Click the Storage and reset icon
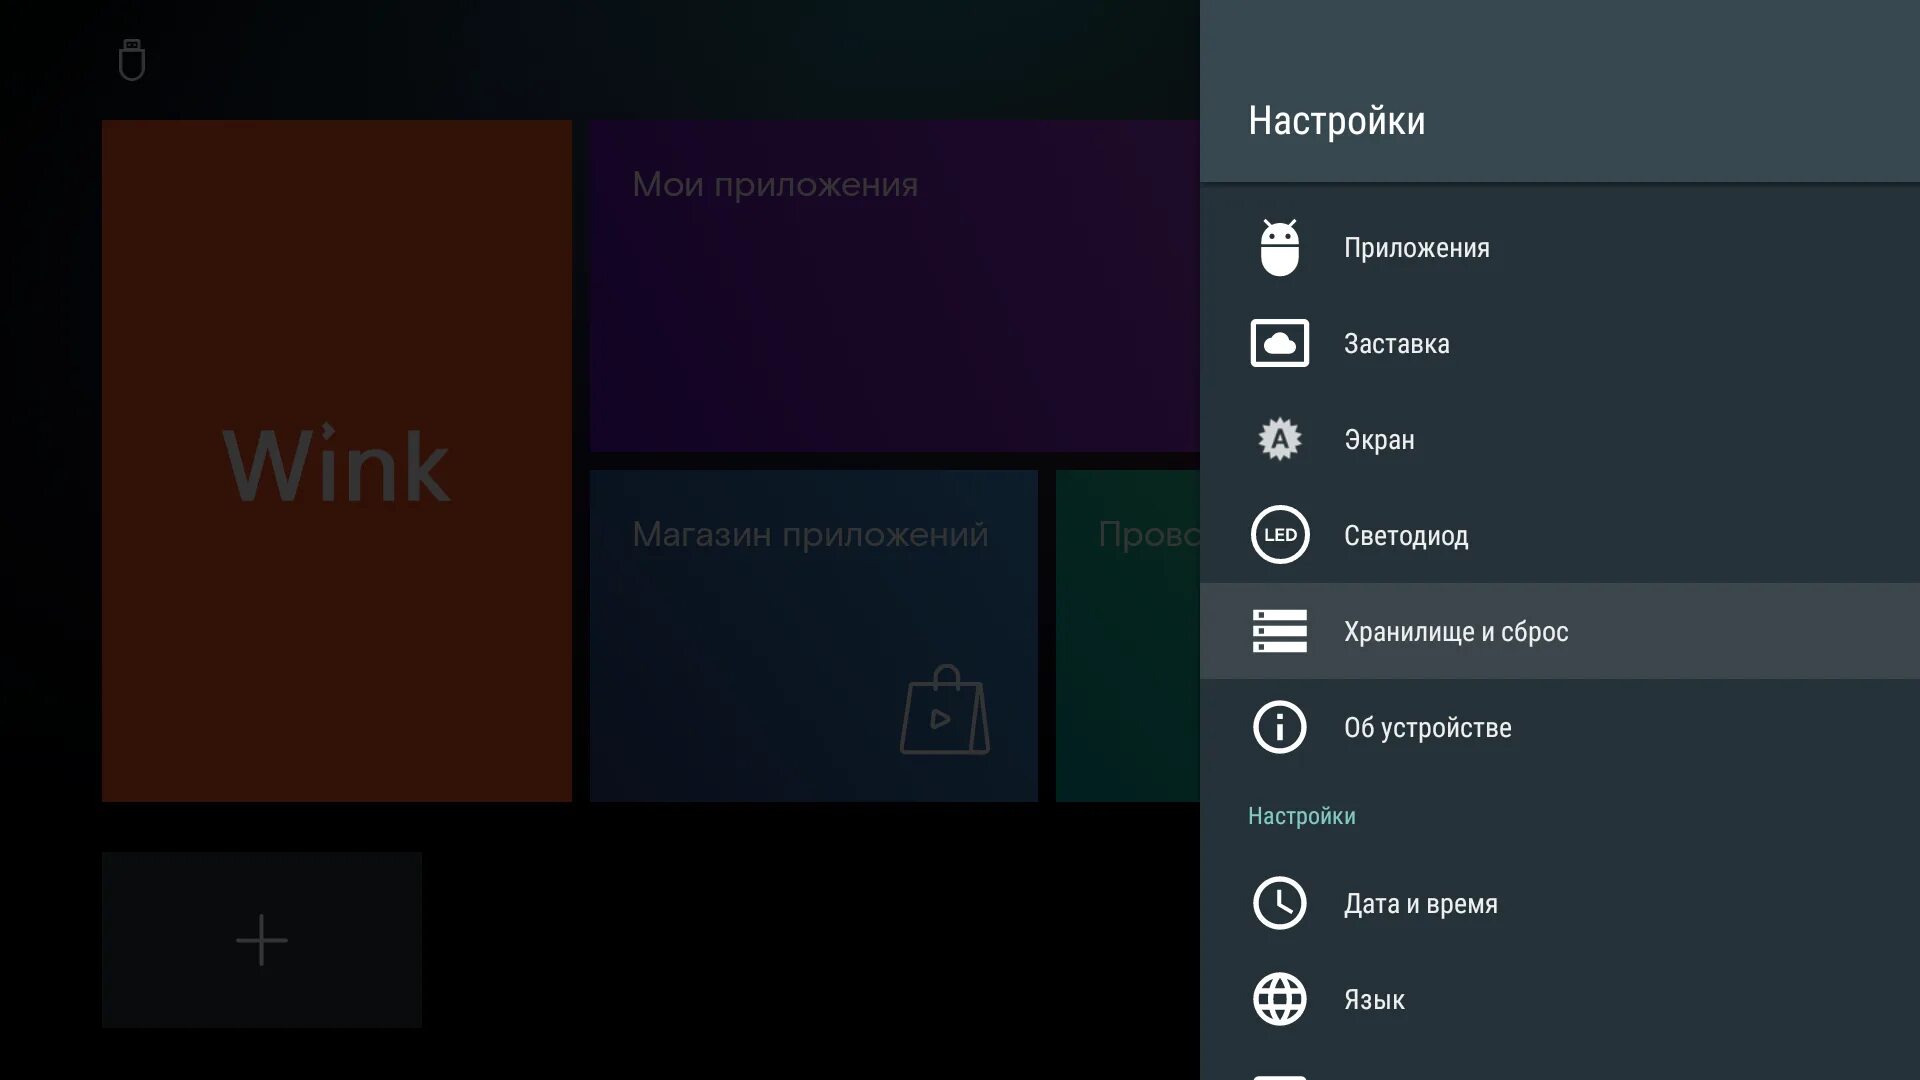This screenshot has height=1080, width=1920. (1279, 631)
